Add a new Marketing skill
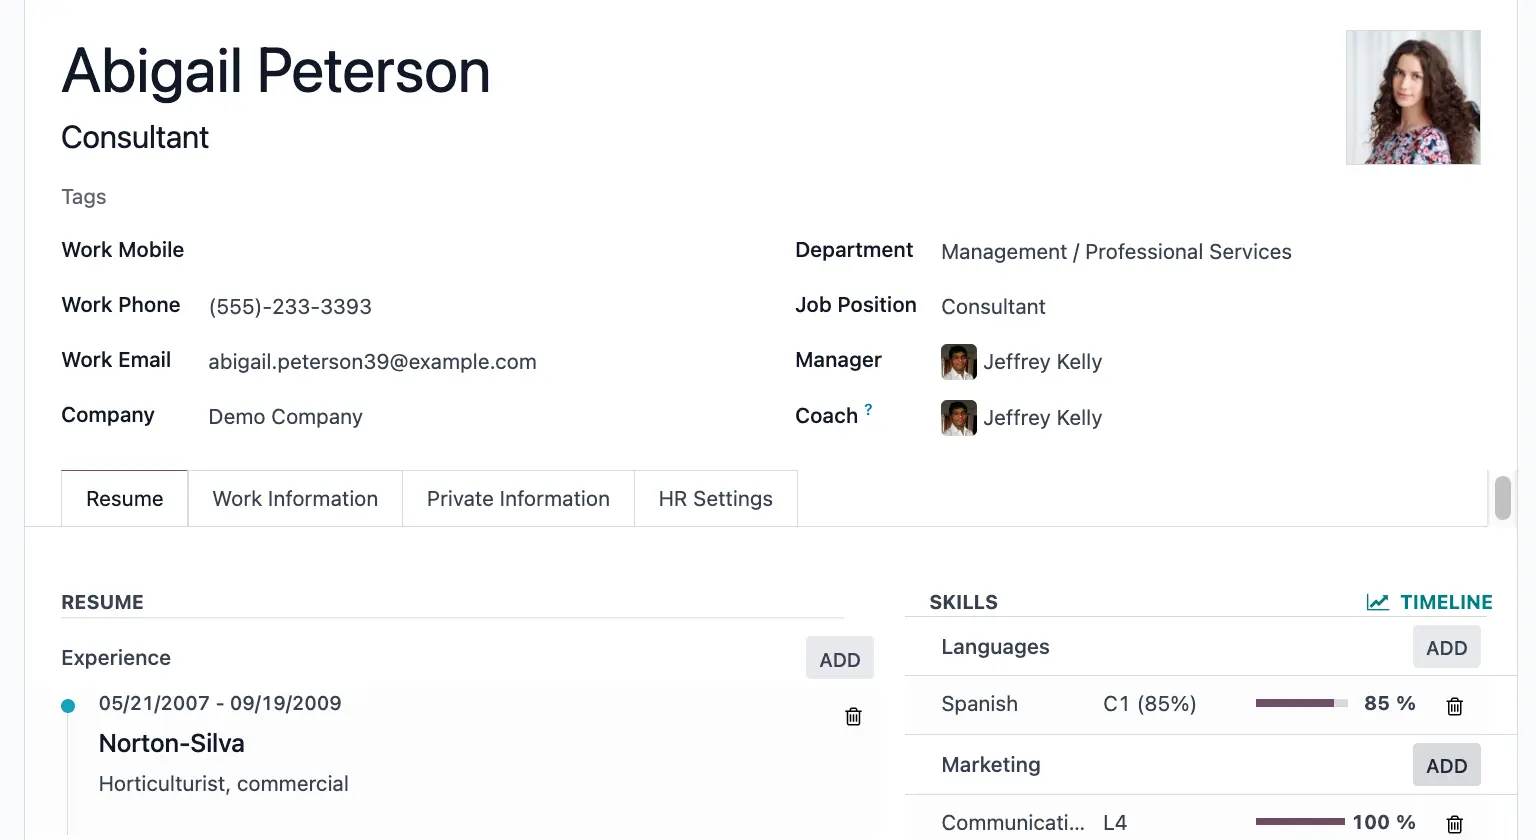This screenshot has width=1536, height=840. click(x=1446, y=765)
